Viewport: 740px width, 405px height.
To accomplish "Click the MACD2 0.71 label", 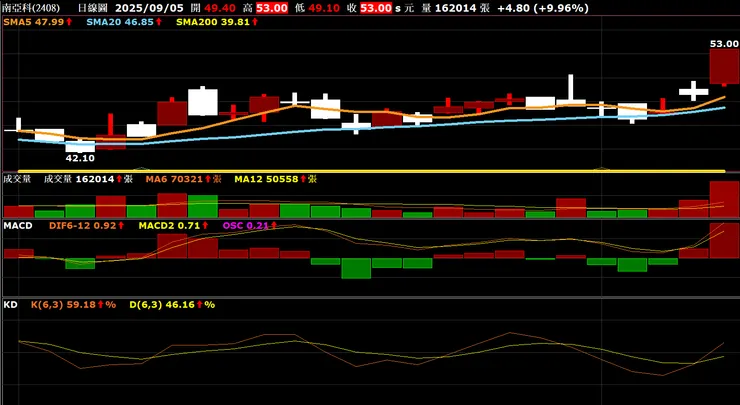I will 175,226.
